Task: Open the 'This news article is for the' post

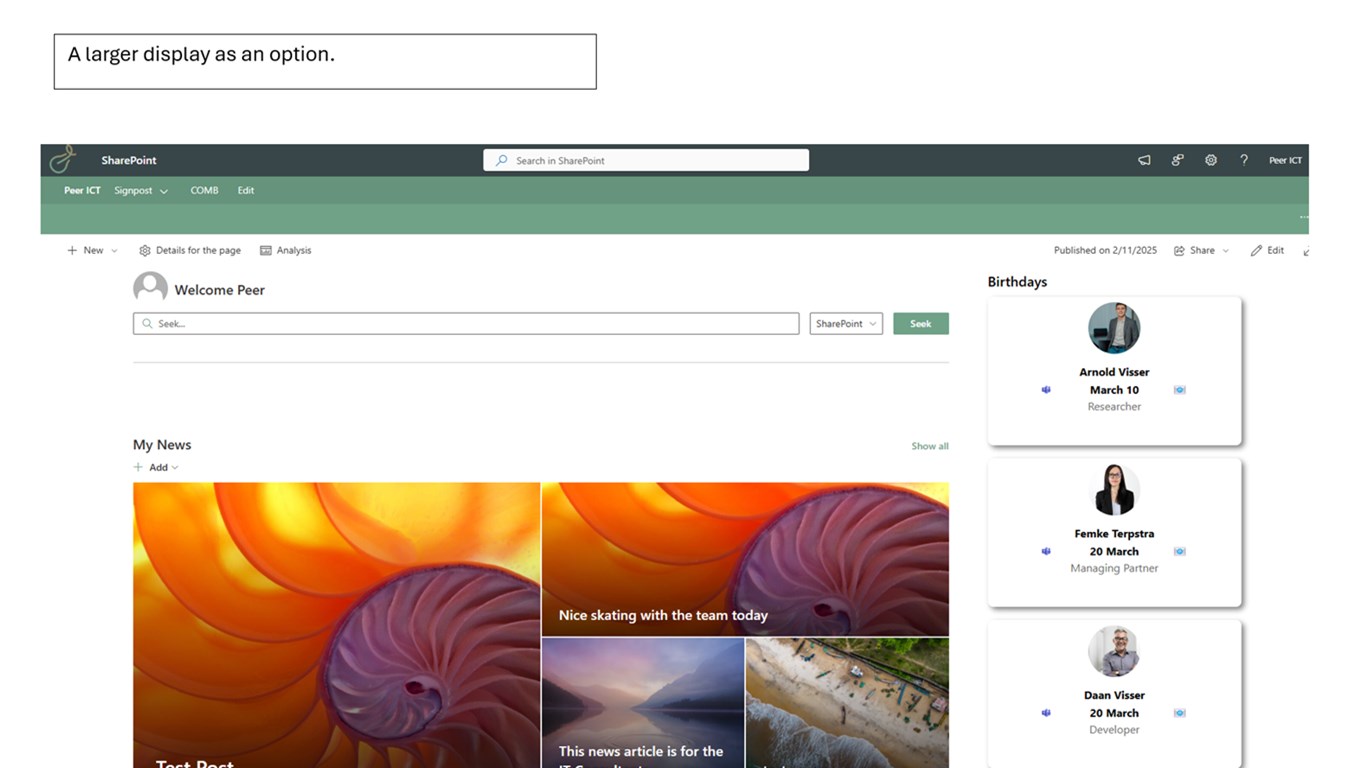Action: click(643, 703)
